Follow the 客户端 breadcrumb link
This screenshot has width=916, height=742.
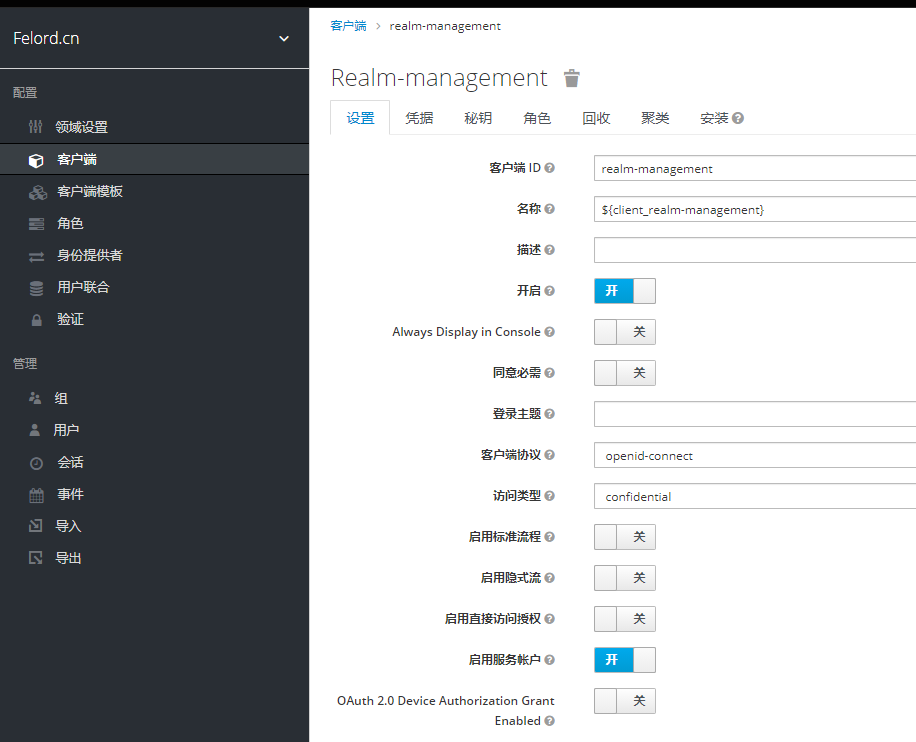click(x=348, y=26)
